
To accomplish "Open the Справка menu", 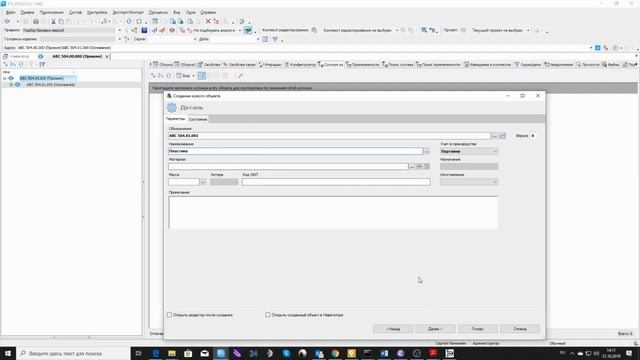I will click(208, 13).
